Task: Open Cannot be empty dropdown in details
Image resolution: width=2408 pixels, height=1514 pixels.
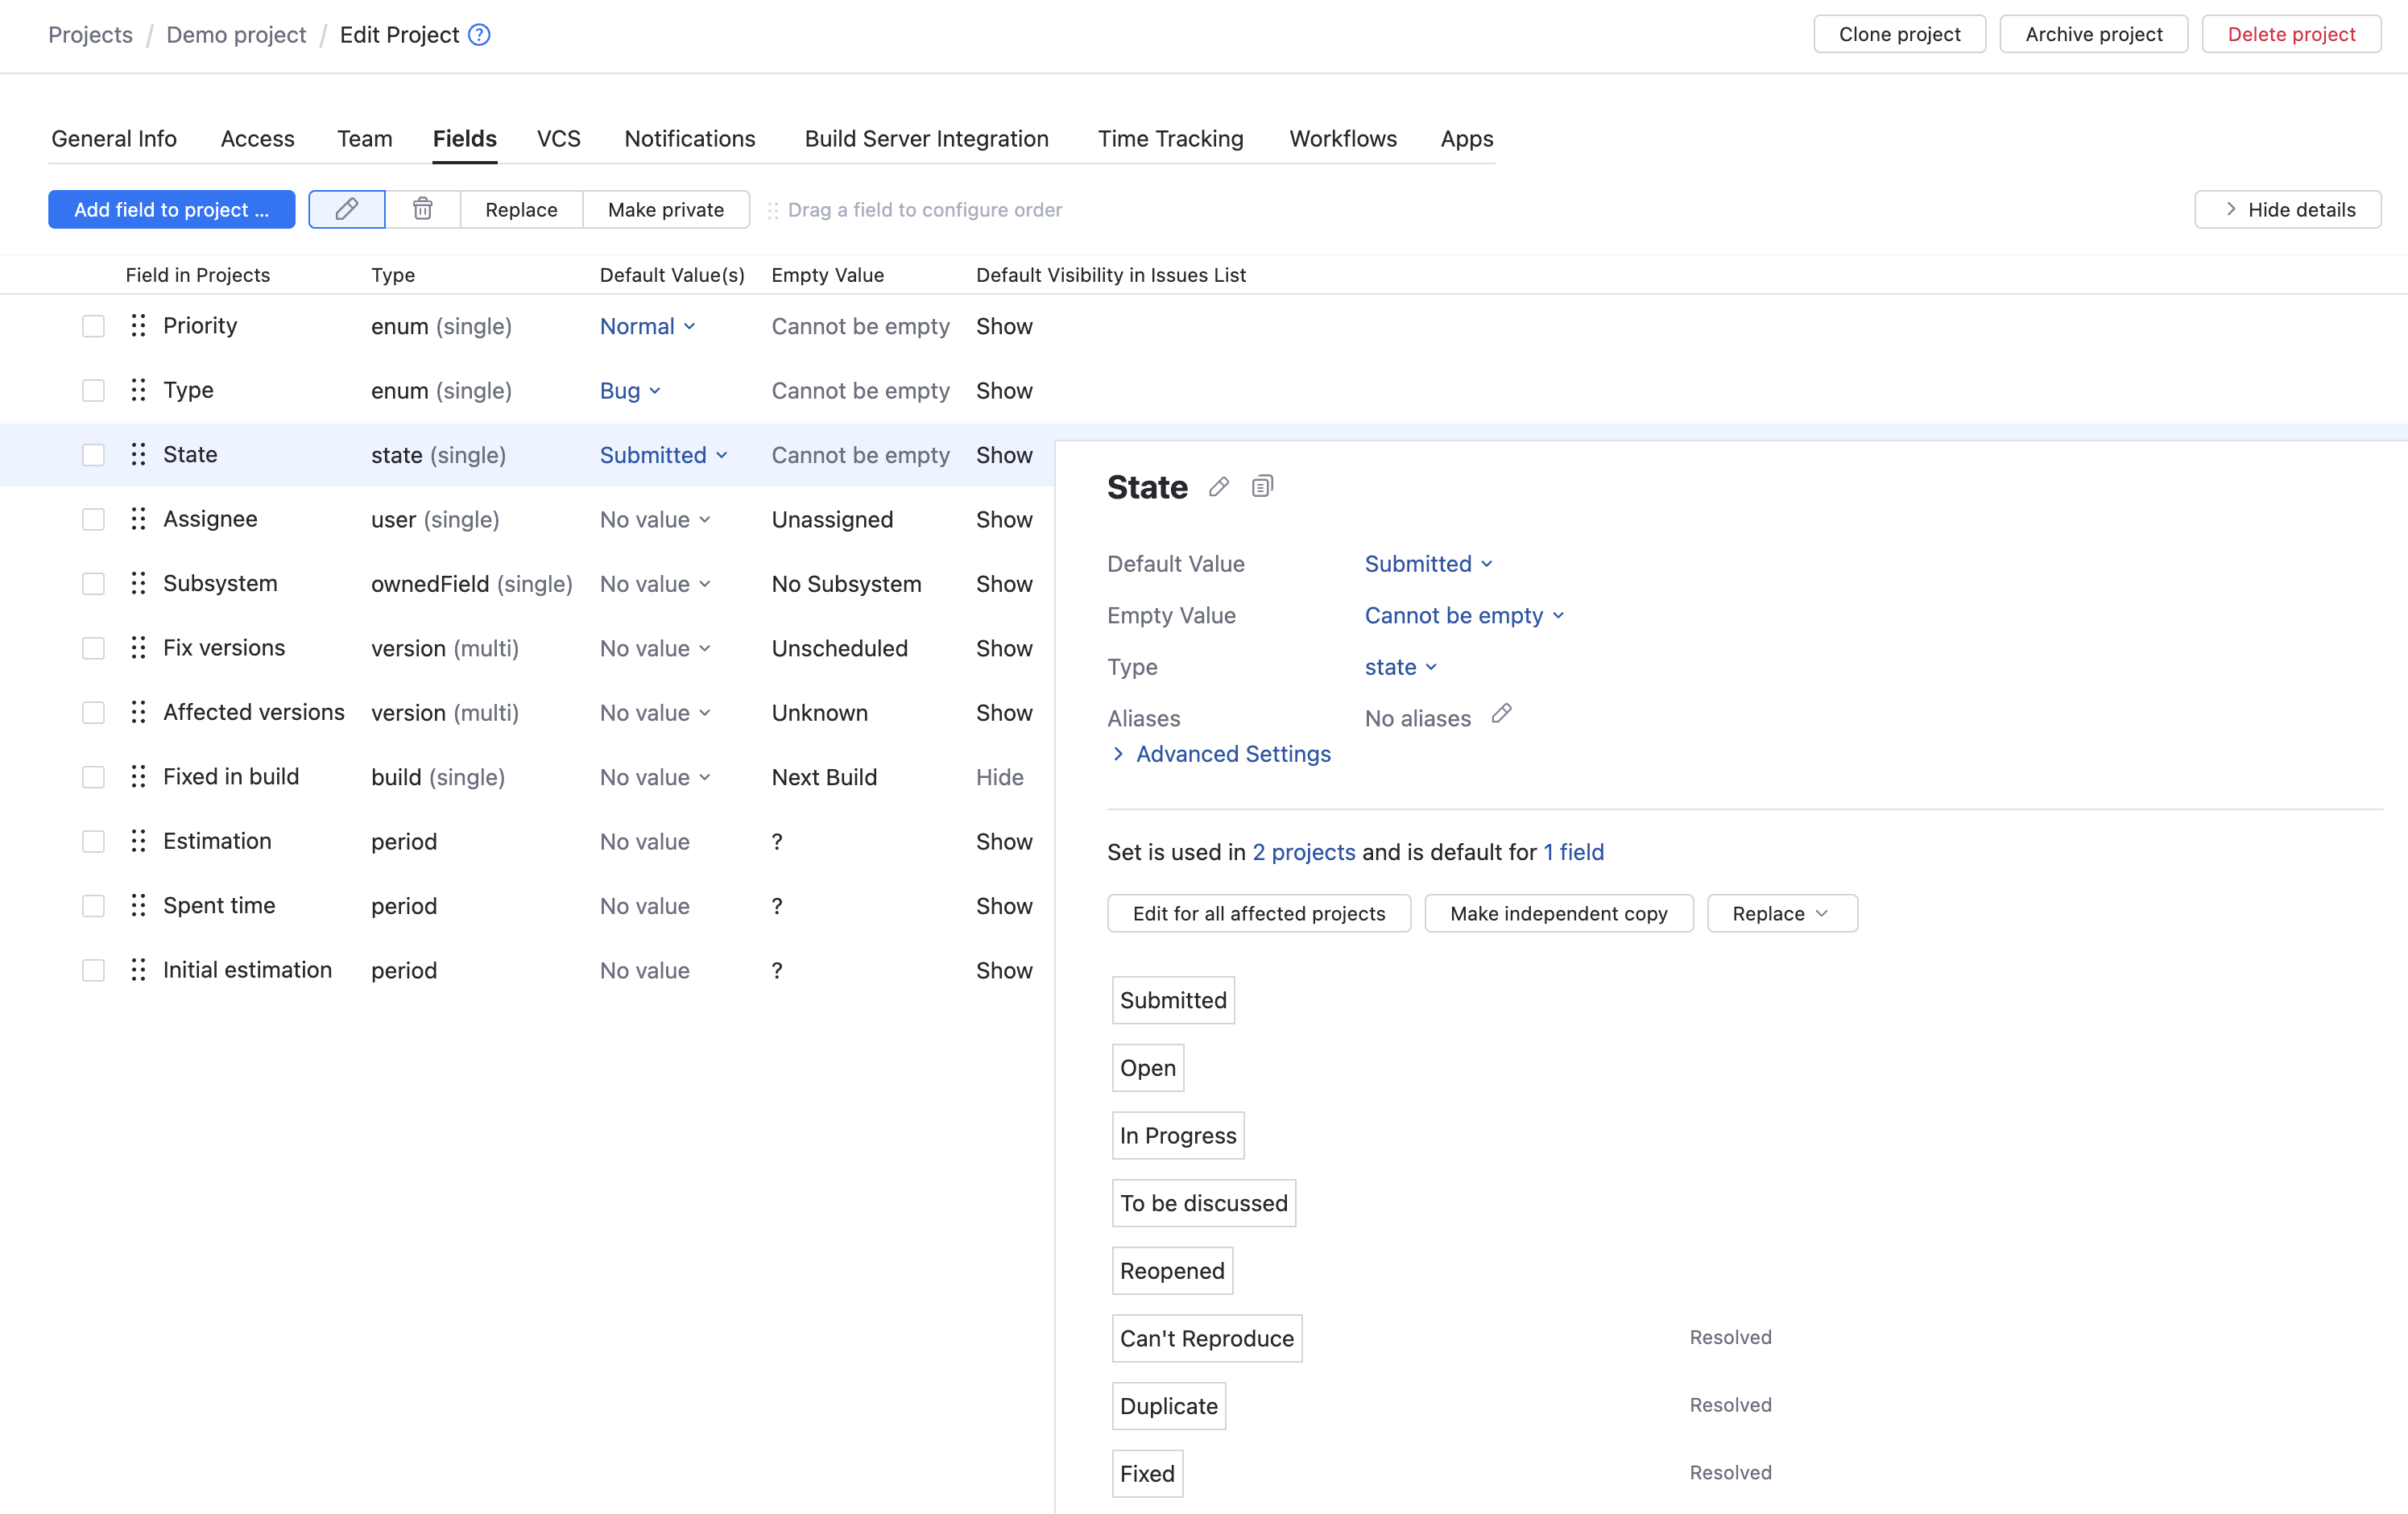Action: tap(1463, 616)
